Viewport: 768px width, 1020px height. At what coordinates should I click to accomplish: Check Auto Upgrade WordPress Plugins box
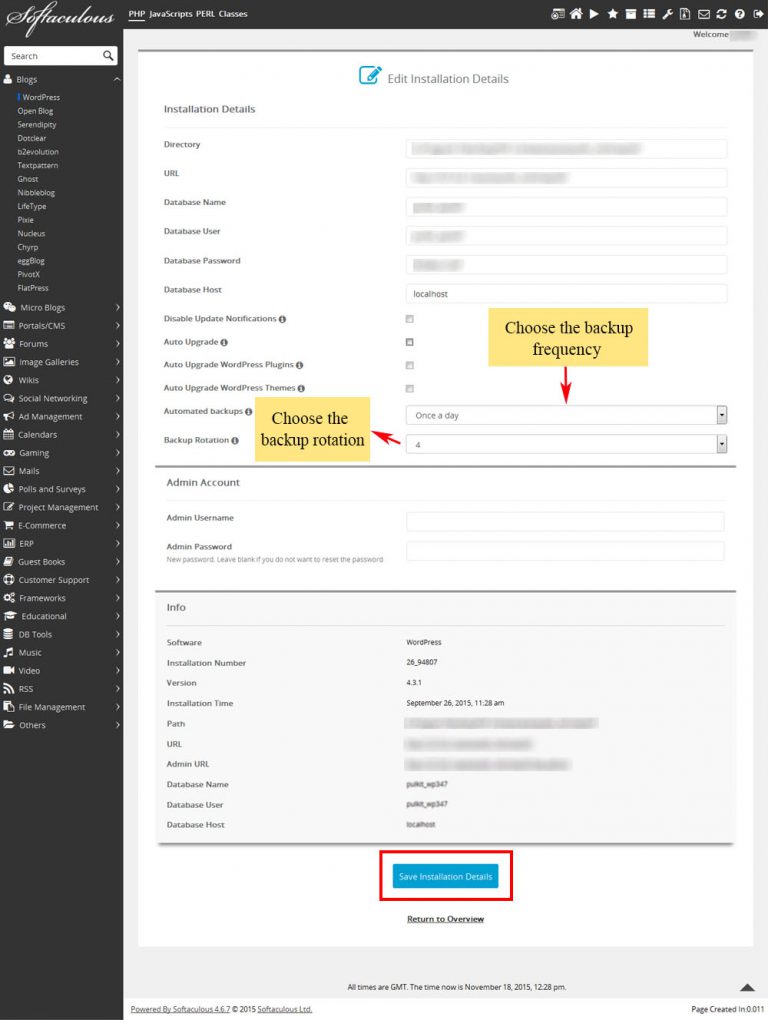pyautogui.click(x=409, y=365)
